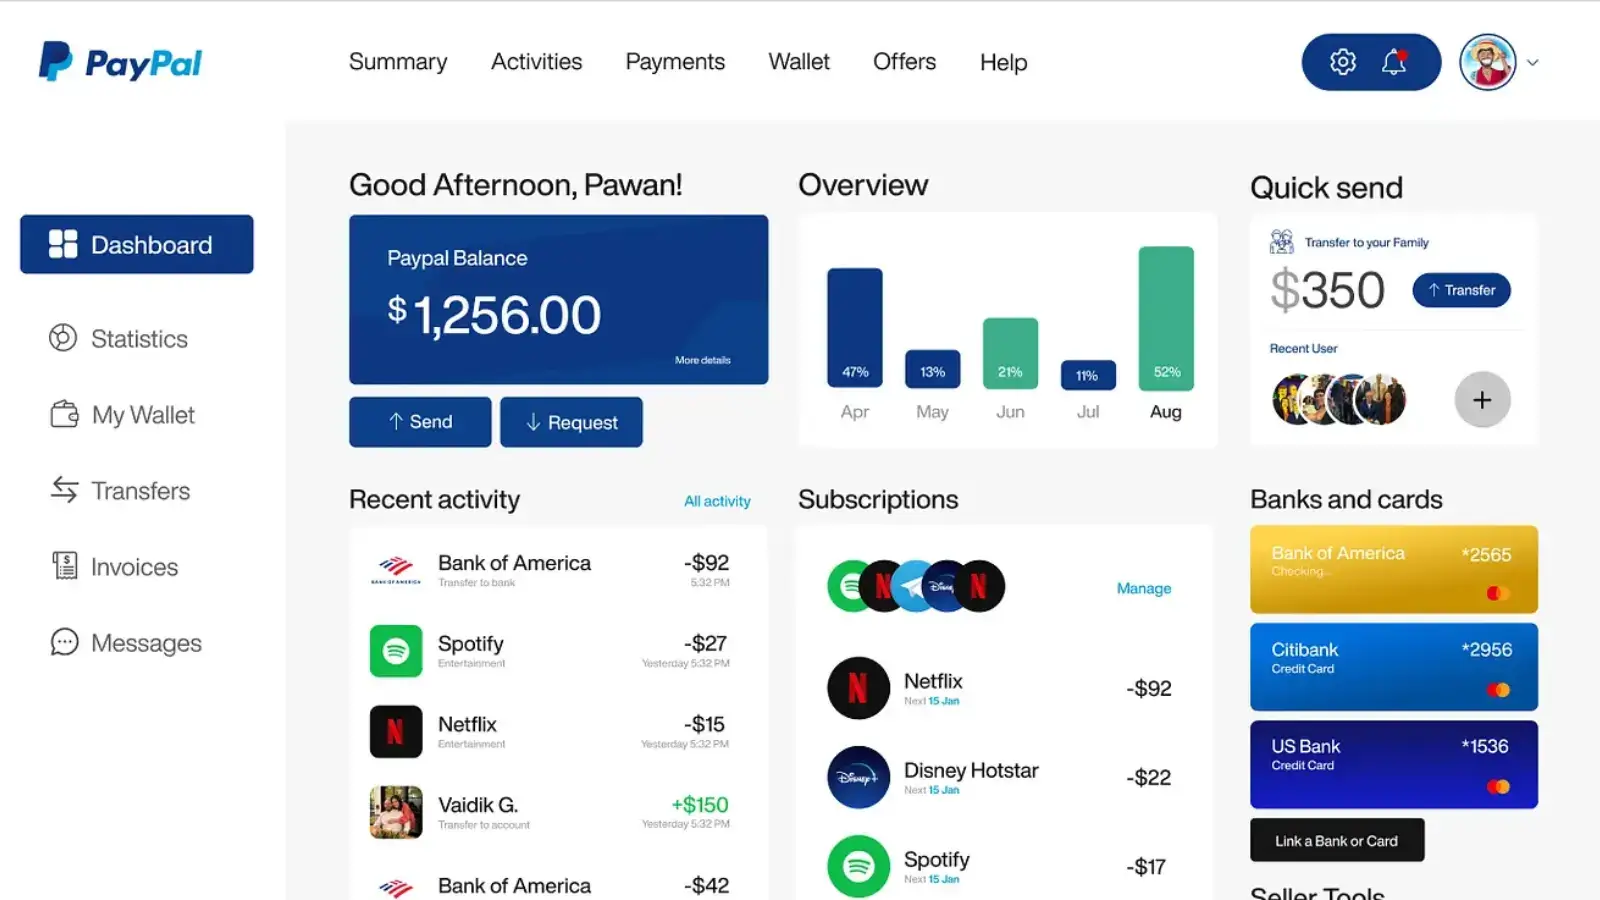Click Manage in Subscriptions panel
The width and height of the screenshot is (1600, 900).
[x=1143, y=588]
